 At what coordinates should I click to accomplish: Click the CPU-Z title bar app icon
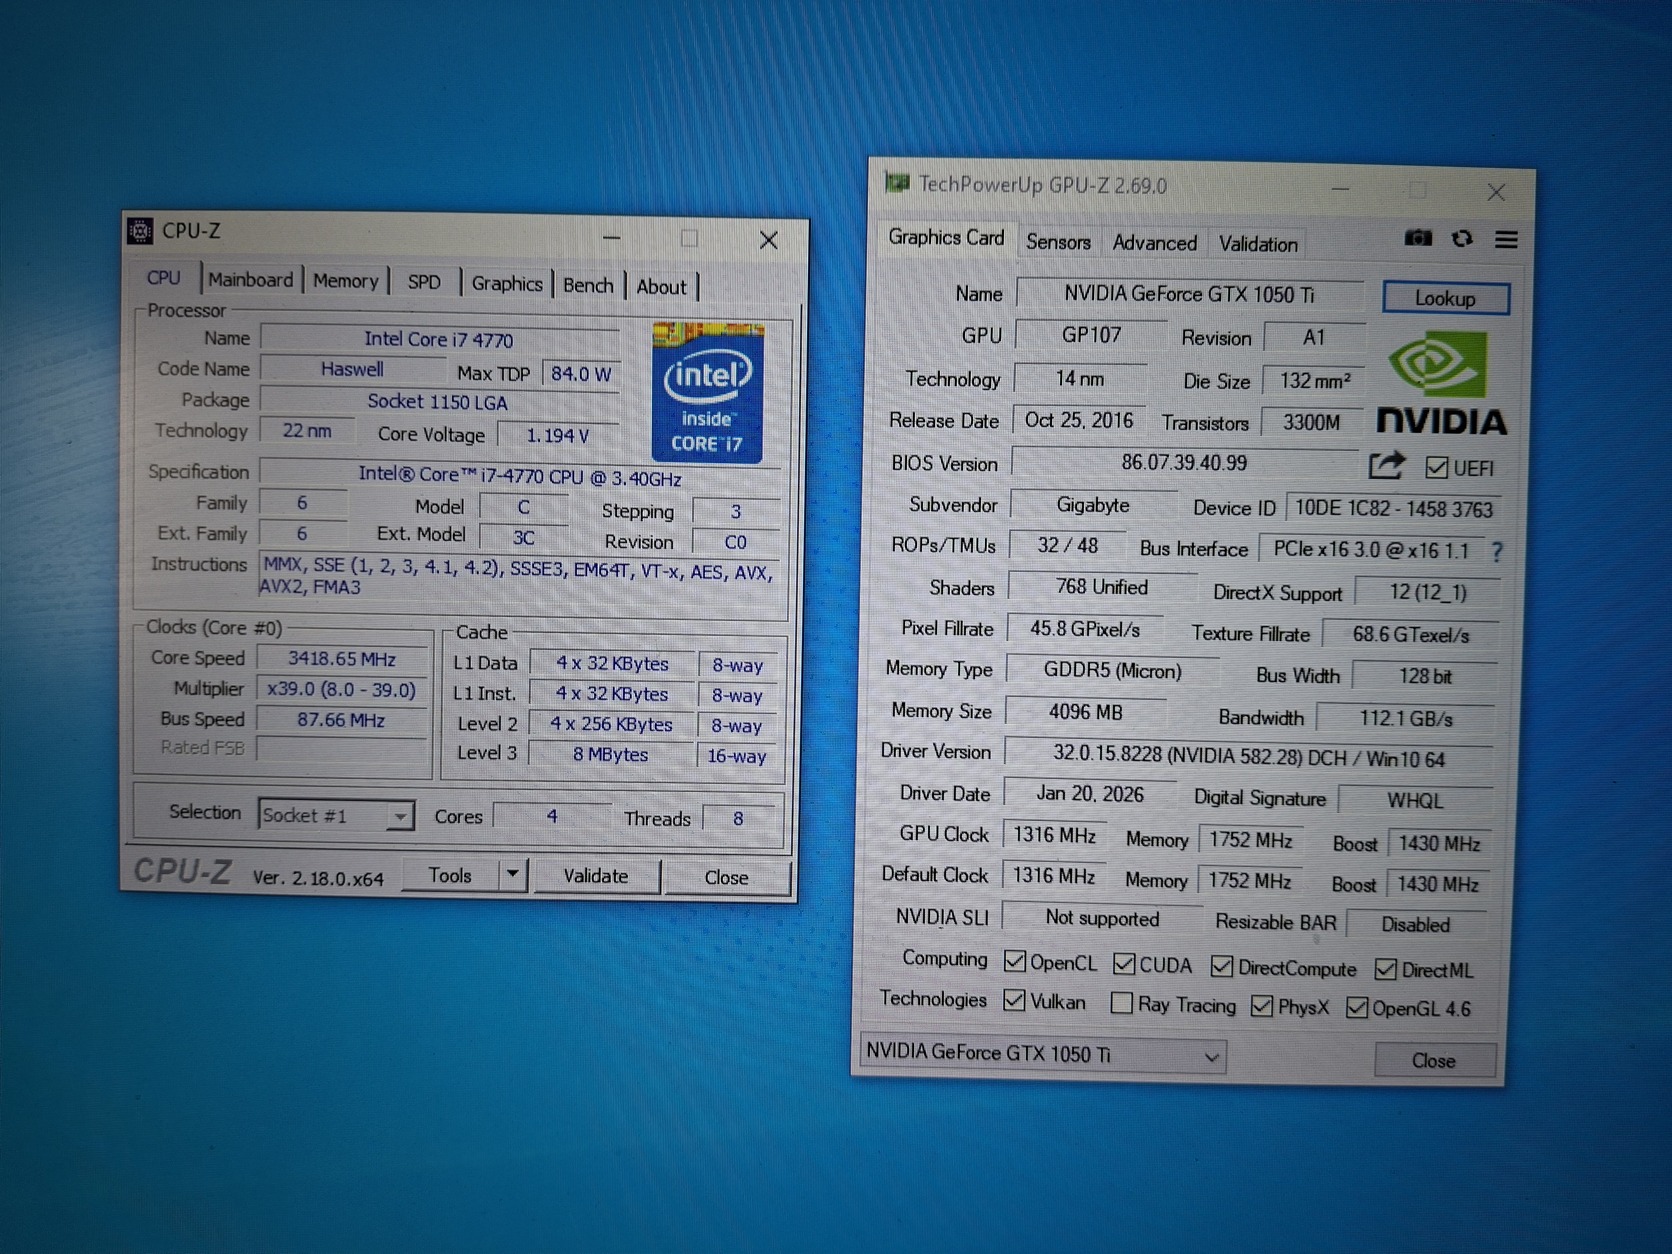141,231
